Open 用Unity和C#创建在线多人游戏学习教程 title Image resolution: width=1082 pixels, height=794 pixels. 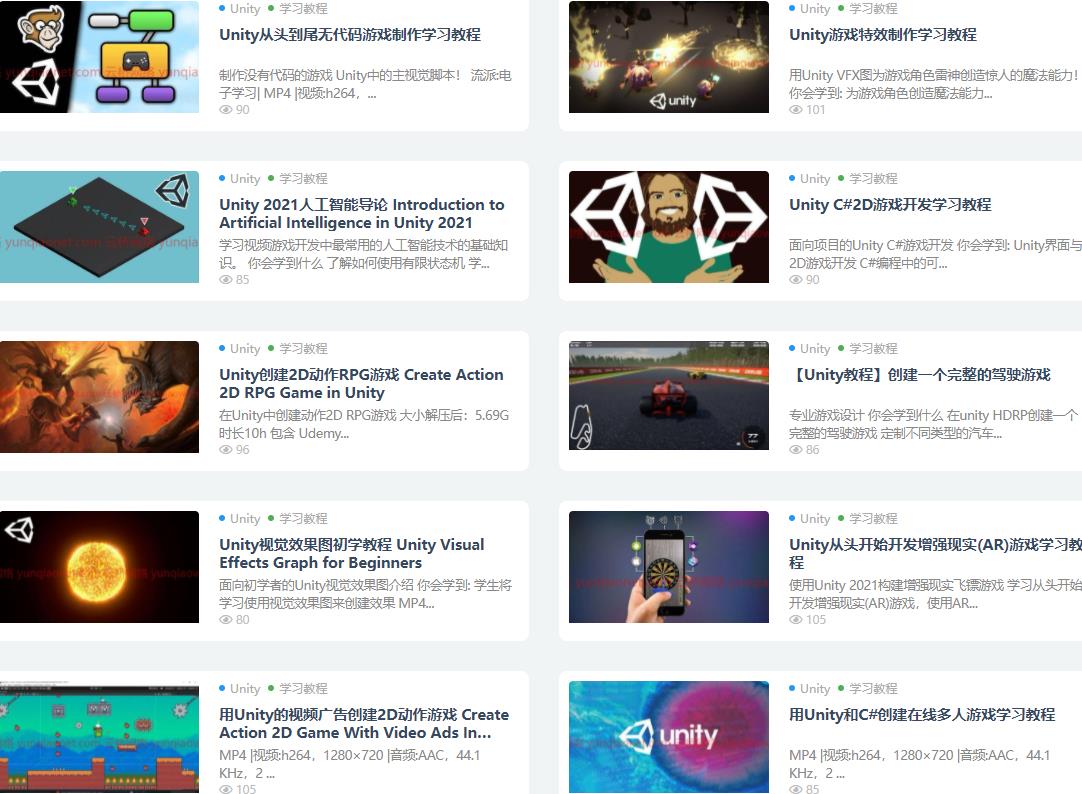[922, 715]
